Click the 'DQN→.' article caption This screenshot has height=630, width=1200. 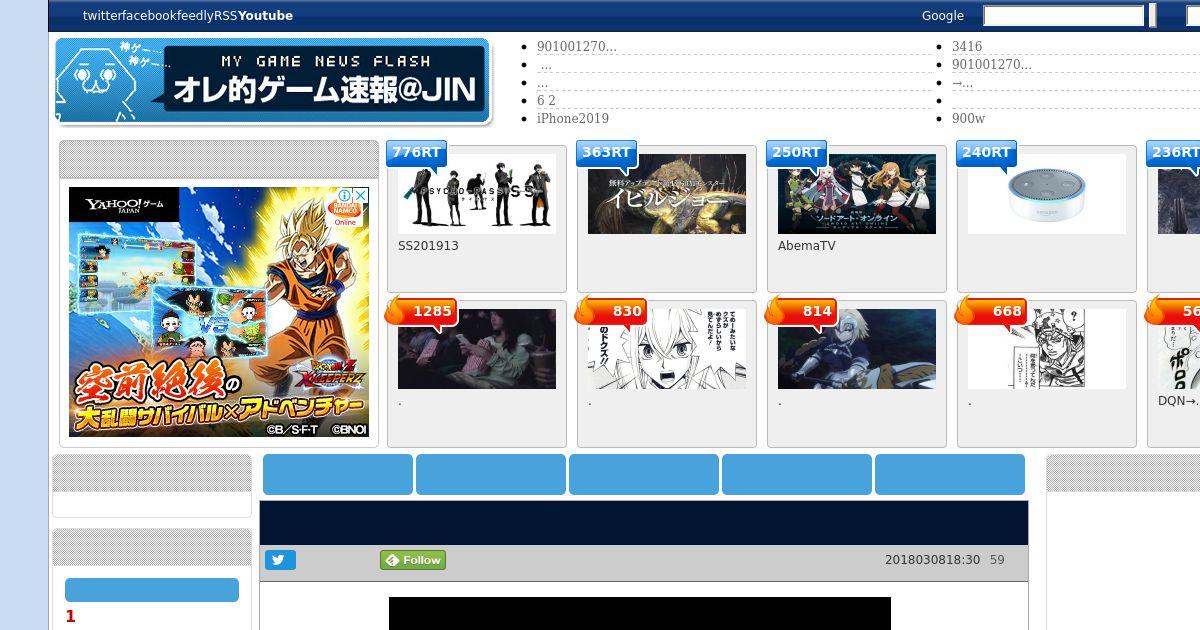click(x=1178, y=400)
